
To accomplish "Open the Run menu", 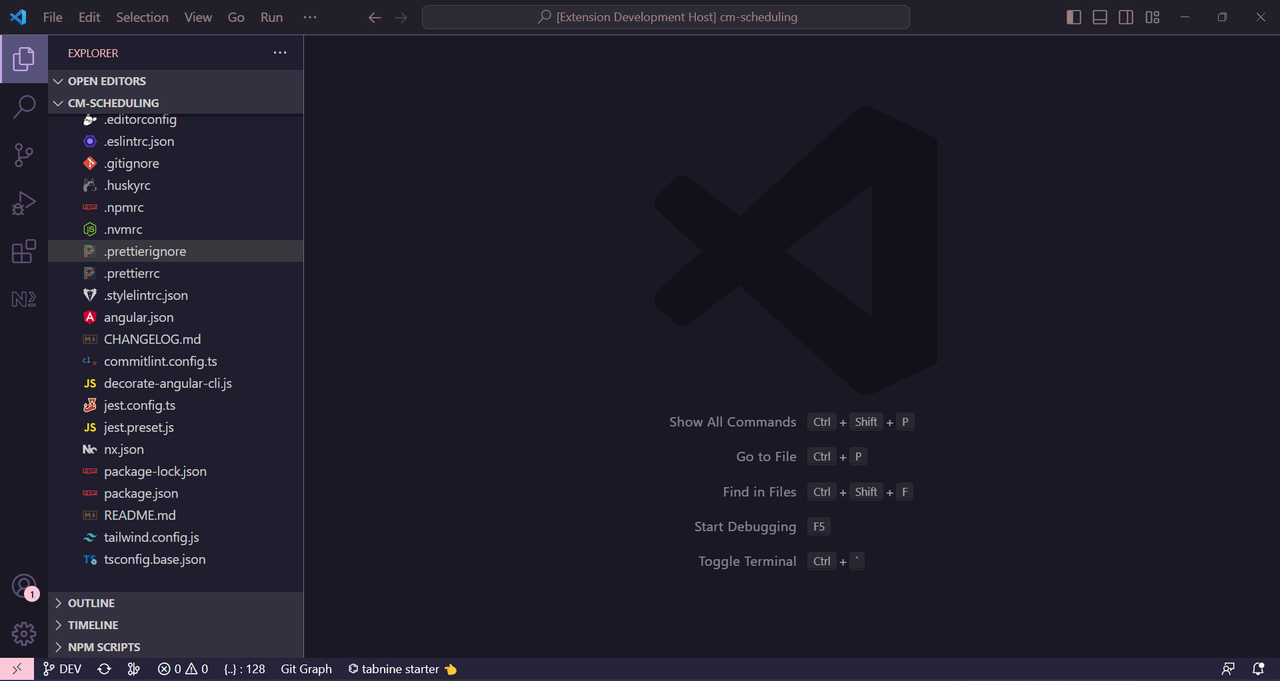I will pyautogui.click(x=271, y=17).
